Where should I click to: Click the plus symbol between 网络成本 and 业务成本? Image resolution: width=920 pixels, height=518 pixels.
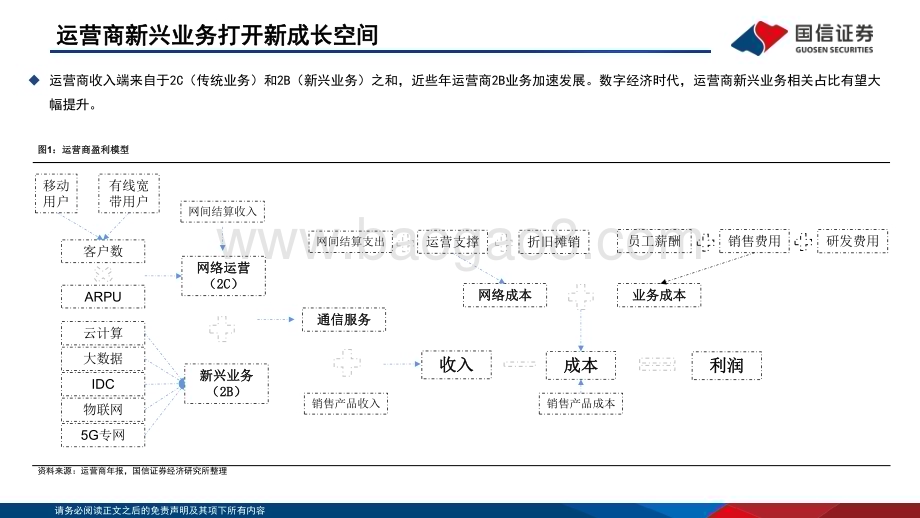(581, 296)
